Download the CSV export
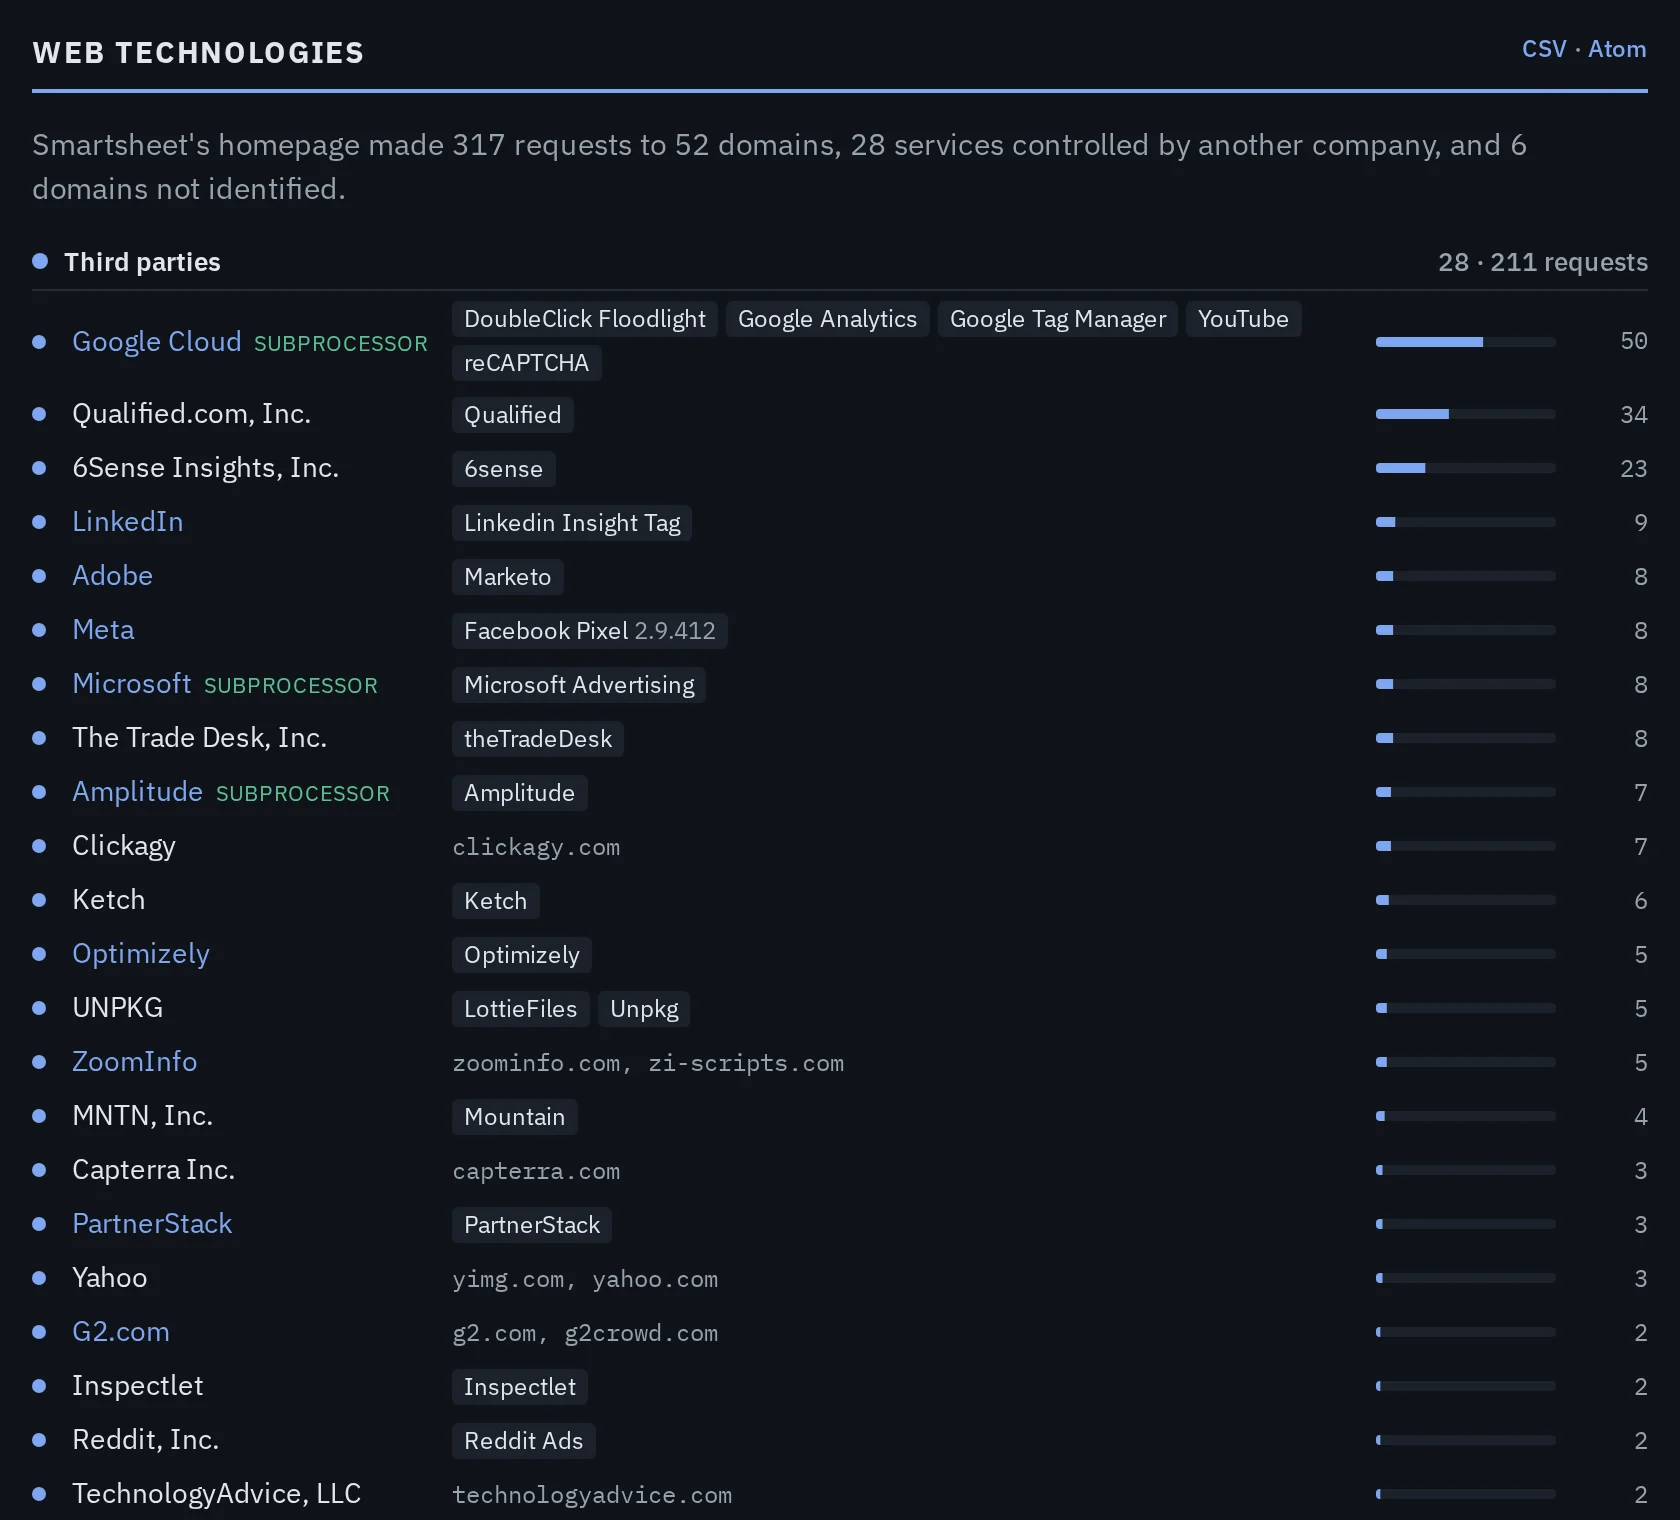 click(1544, 49)
